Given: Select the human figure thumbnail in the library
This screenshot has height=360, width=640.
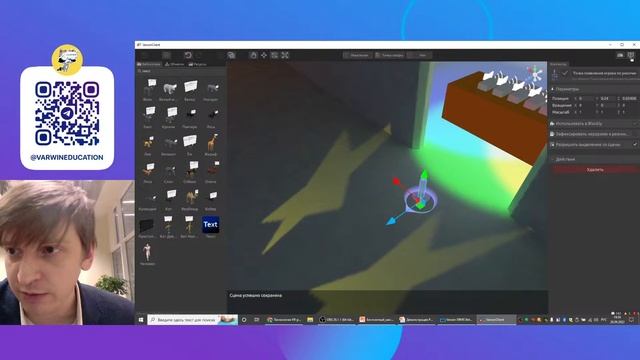Looking at the screenshot, I should 147,252.
